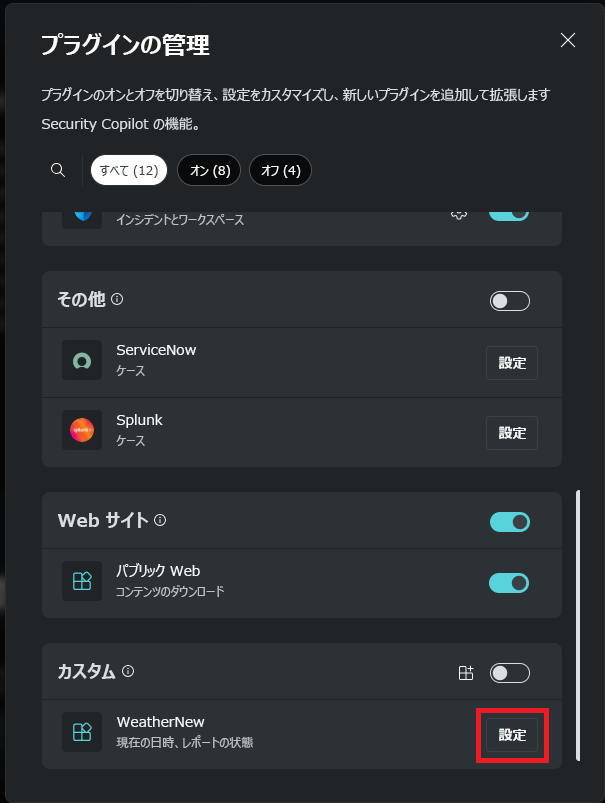Show info for その他 section
Viewport: 605px width, 803px height.
pyautogui.click(x=117, y=299)
